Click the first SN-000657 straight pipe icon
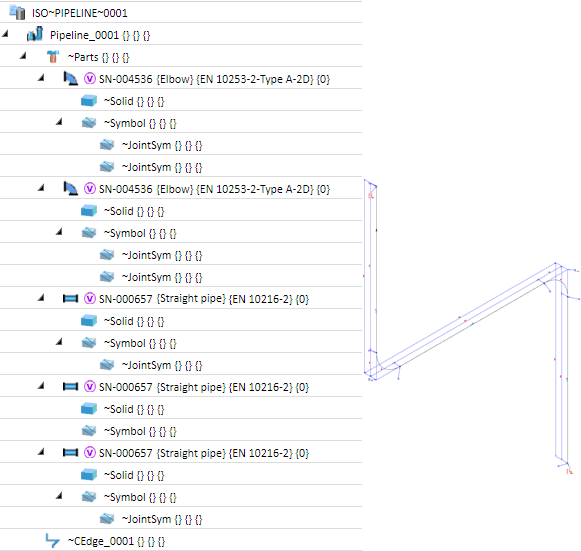The height and width of the screenshot is (551, 581). 70,298
